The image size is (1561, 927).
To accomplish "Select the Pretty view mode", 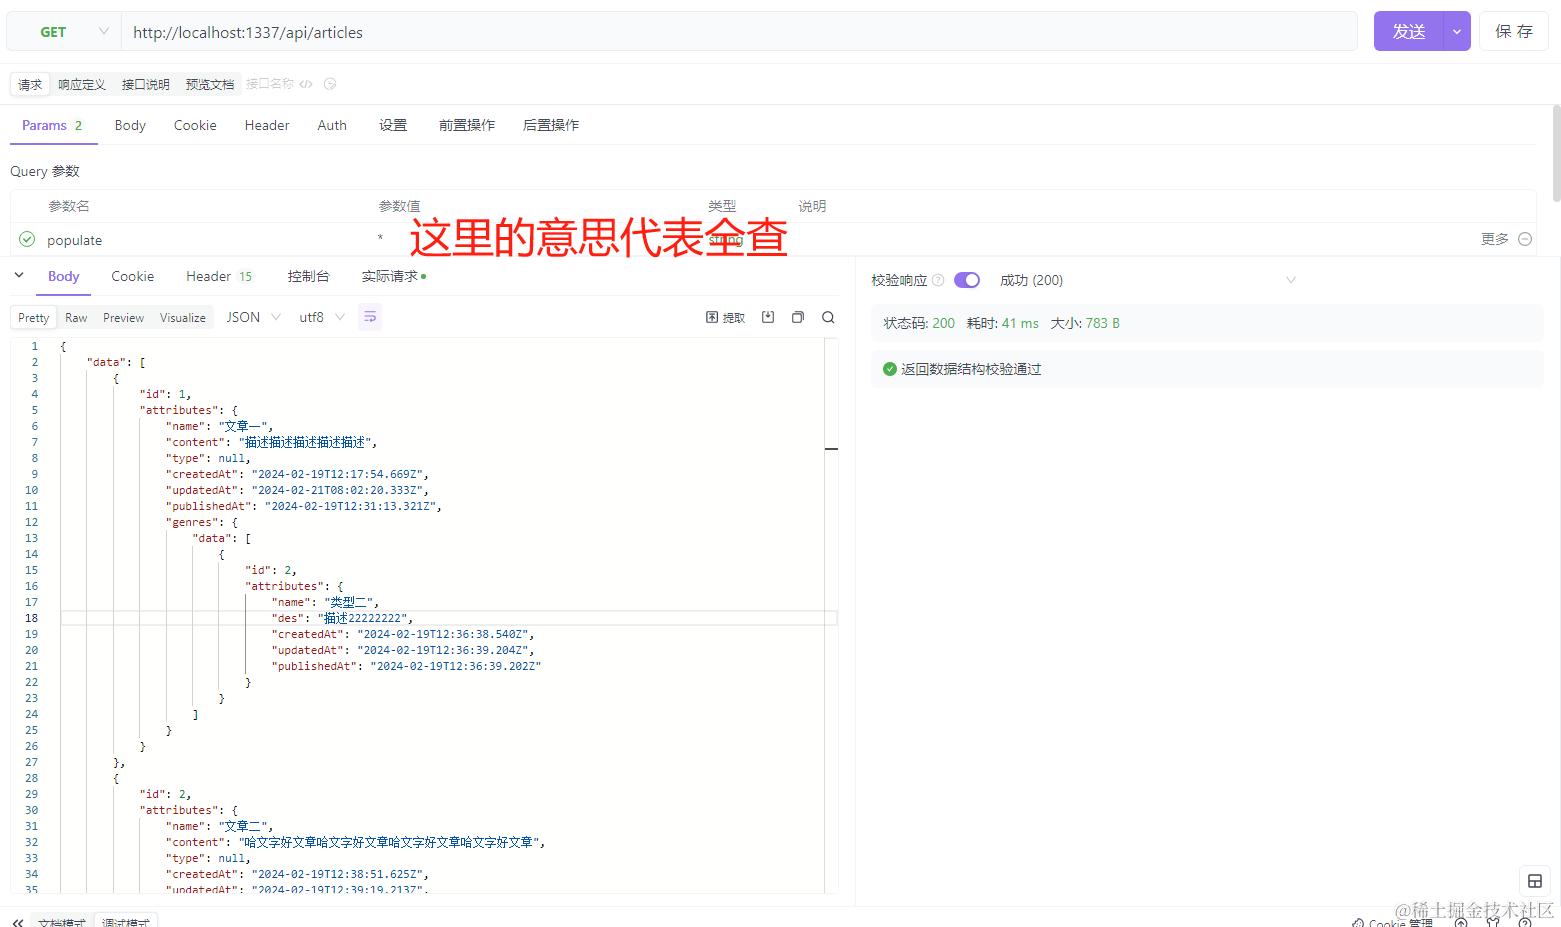I will [x=33, y=318].
